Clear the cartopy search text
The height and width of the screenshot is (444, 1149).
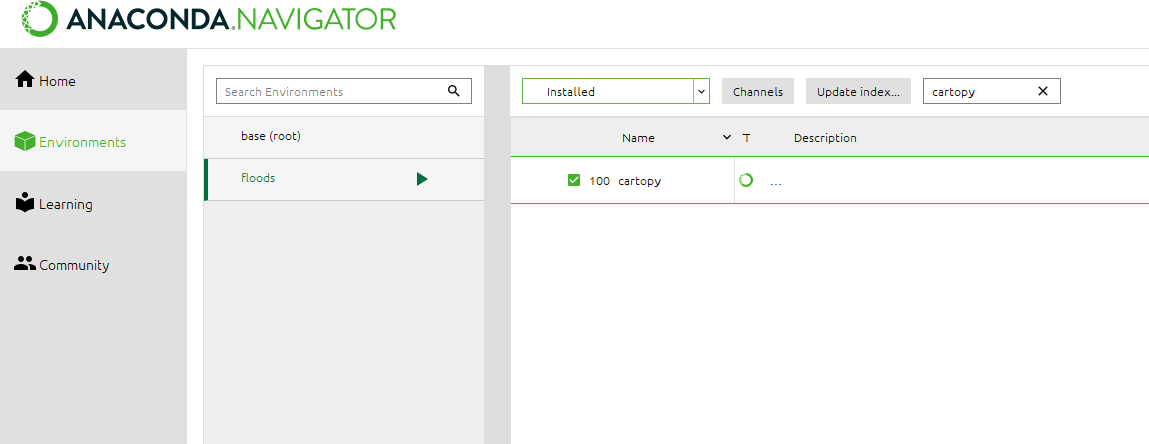tap(1043, 91)
